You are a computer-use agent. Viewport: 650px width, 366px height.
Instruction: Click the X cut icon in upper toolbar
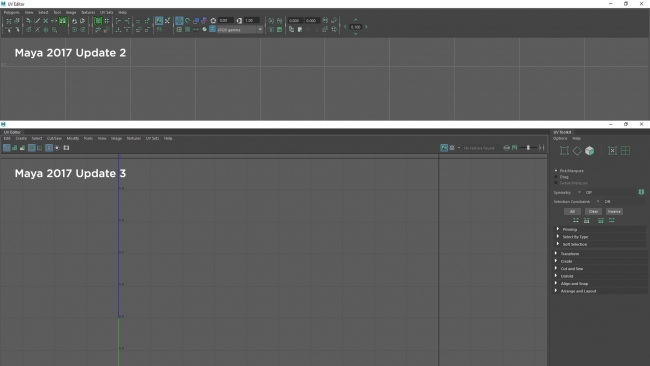click(46, 21)
